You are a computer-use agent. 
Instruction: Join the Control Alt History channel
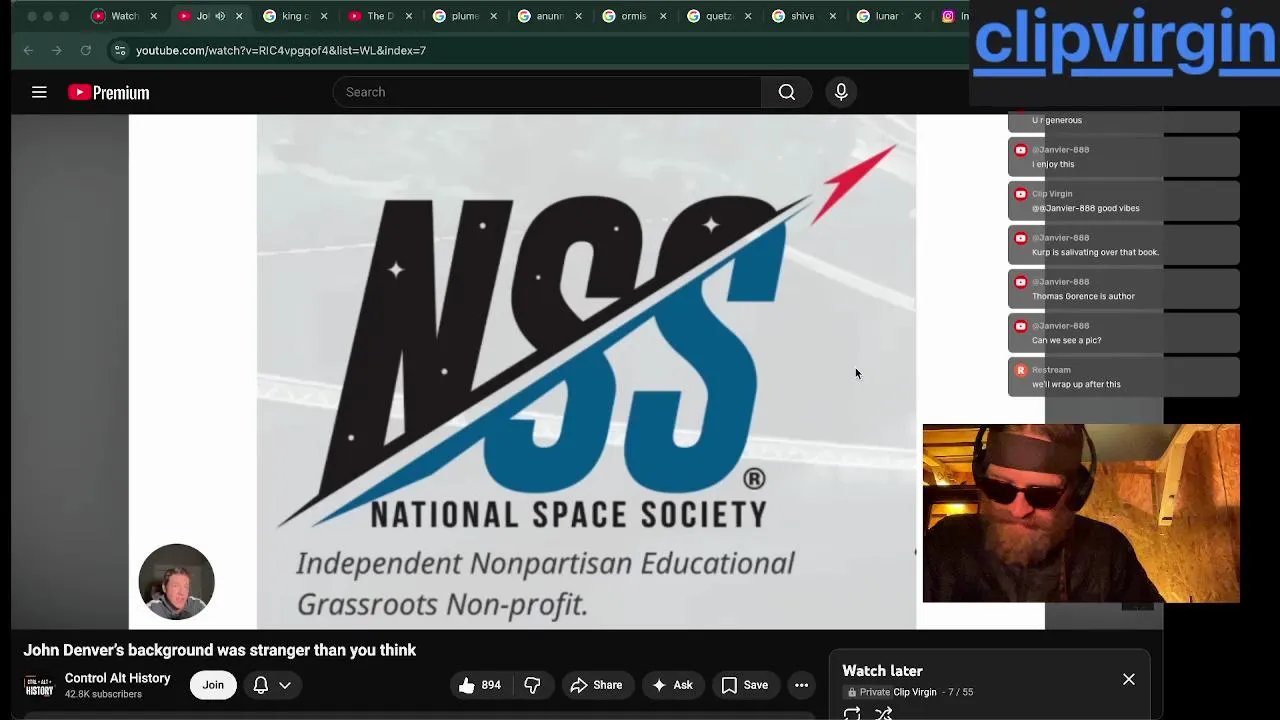pyautogui.click(x=213, y=685)
